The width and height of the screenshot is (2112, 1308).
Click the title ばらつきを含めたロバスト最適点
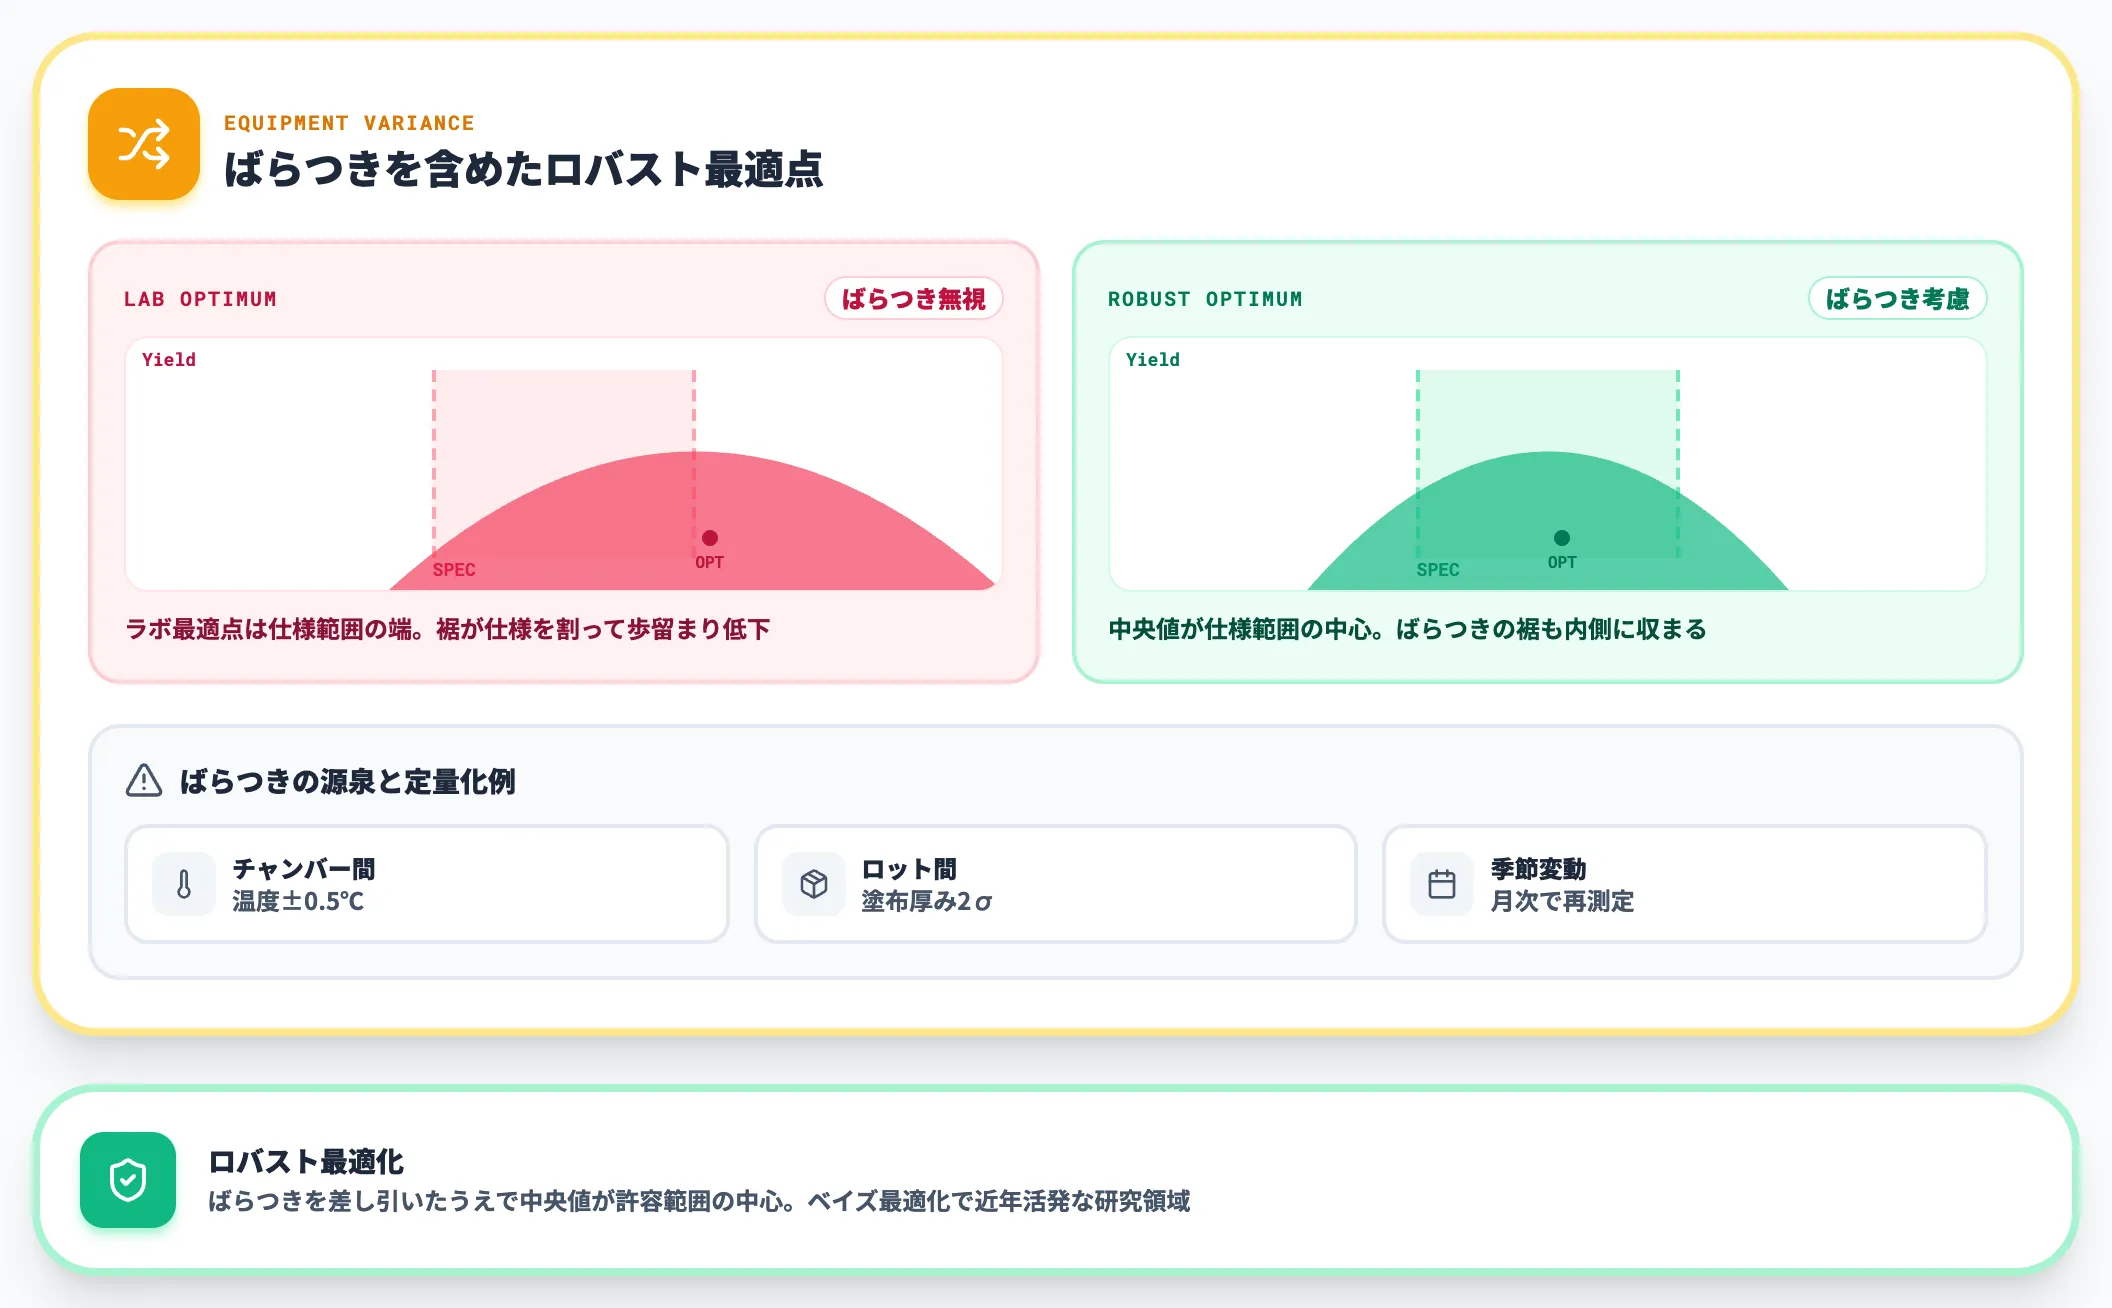point(523,169)
